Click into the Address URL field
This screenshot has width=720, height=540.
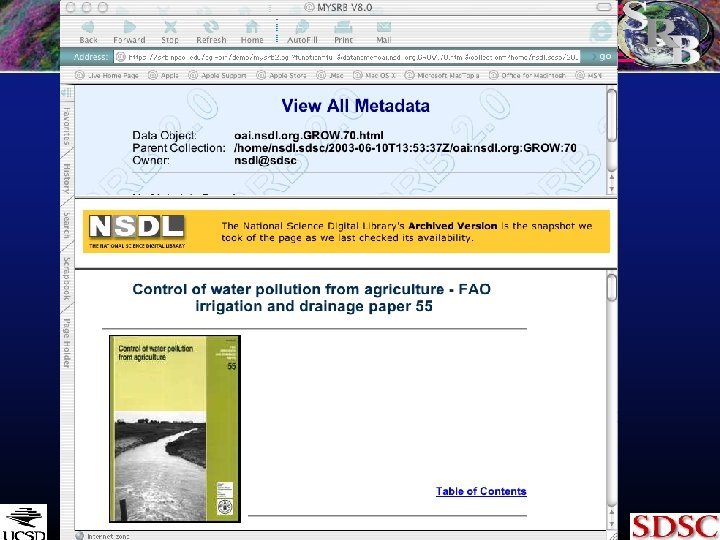348,57
